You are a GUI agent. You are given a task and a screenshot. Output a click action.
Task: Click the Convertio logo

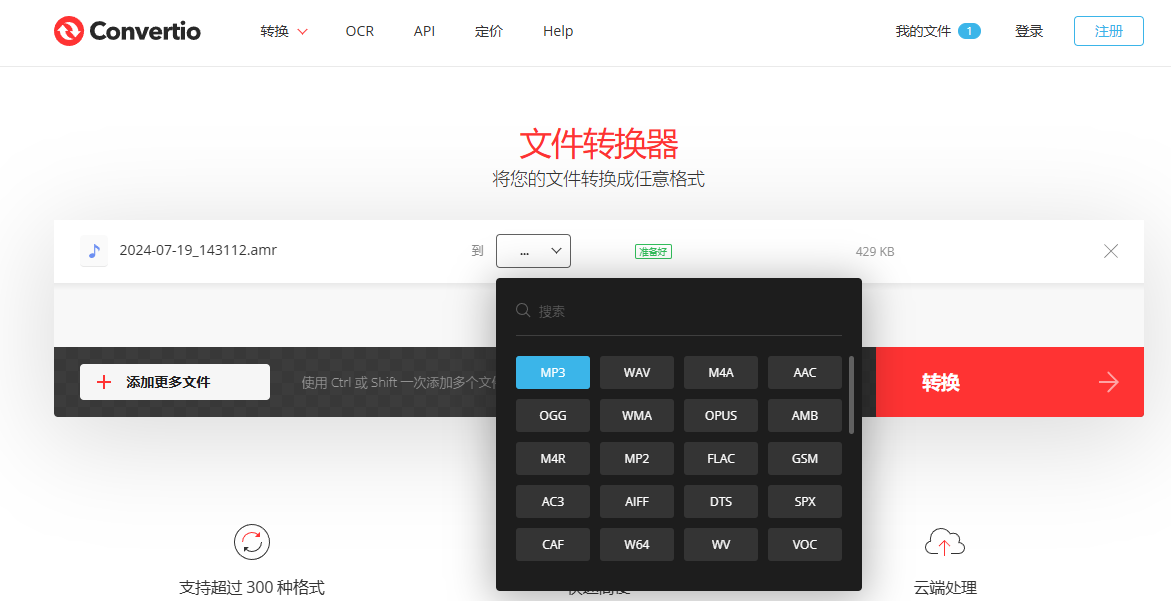127,31
